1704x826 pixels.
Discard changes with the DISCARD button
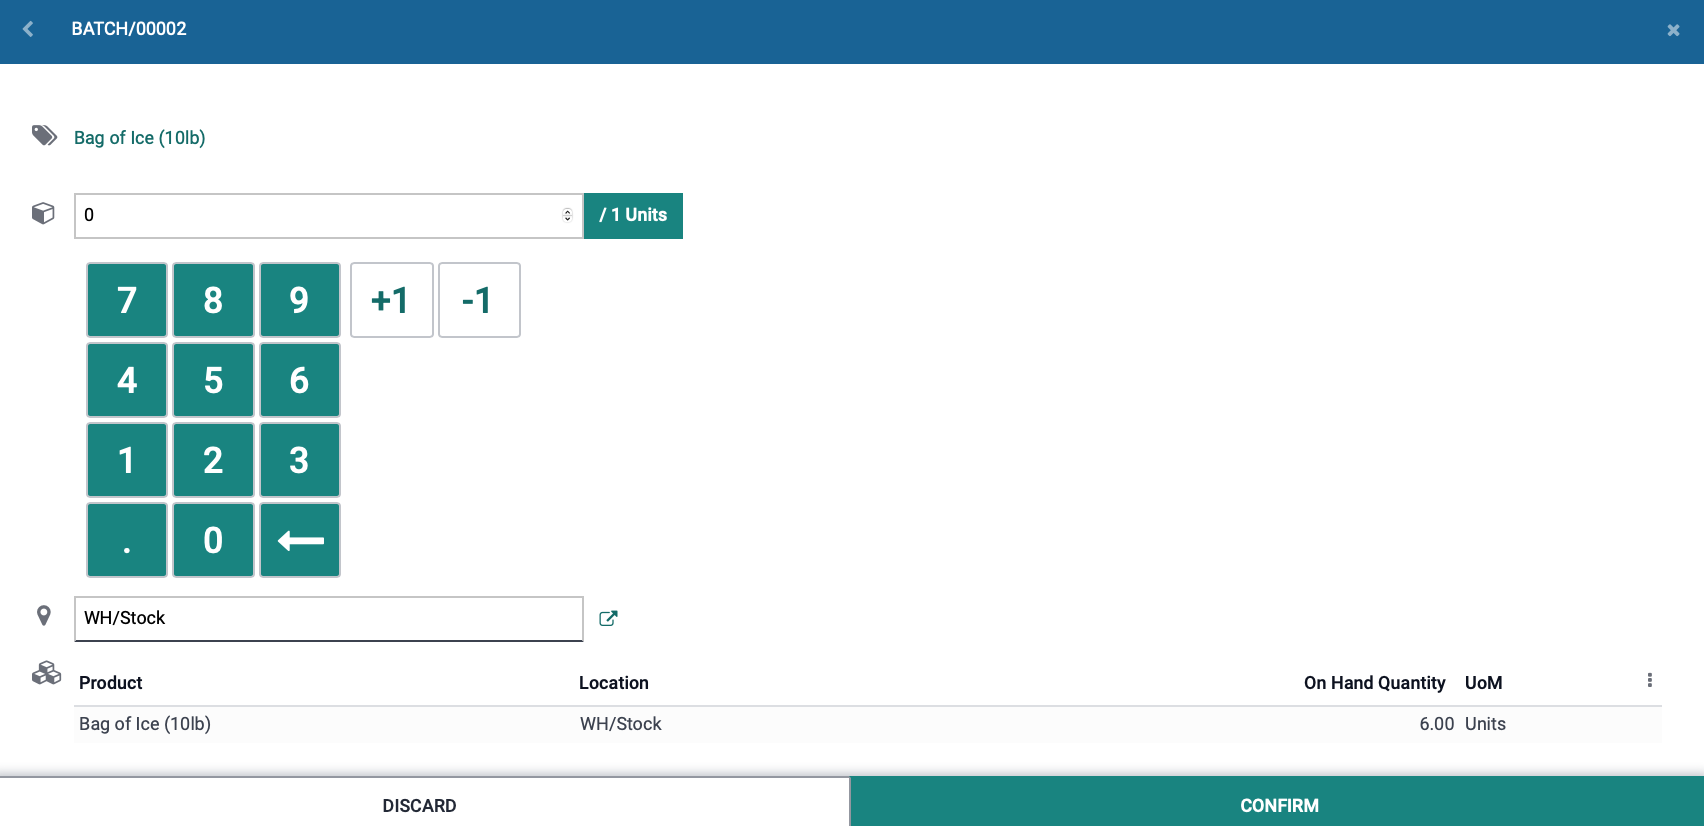(424, 803)
